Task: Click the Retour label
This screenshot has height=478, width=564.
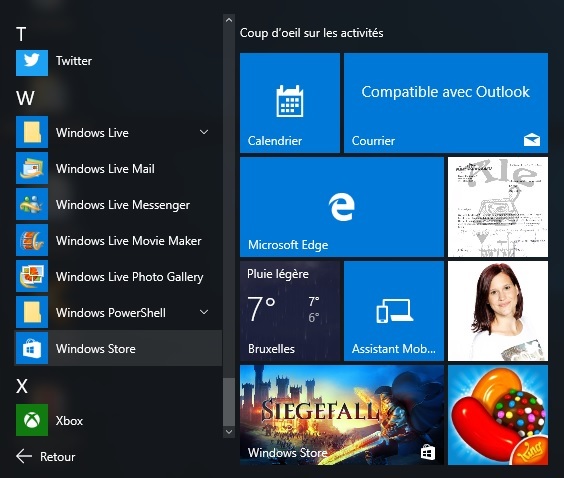Action: (x=58, y=456)
